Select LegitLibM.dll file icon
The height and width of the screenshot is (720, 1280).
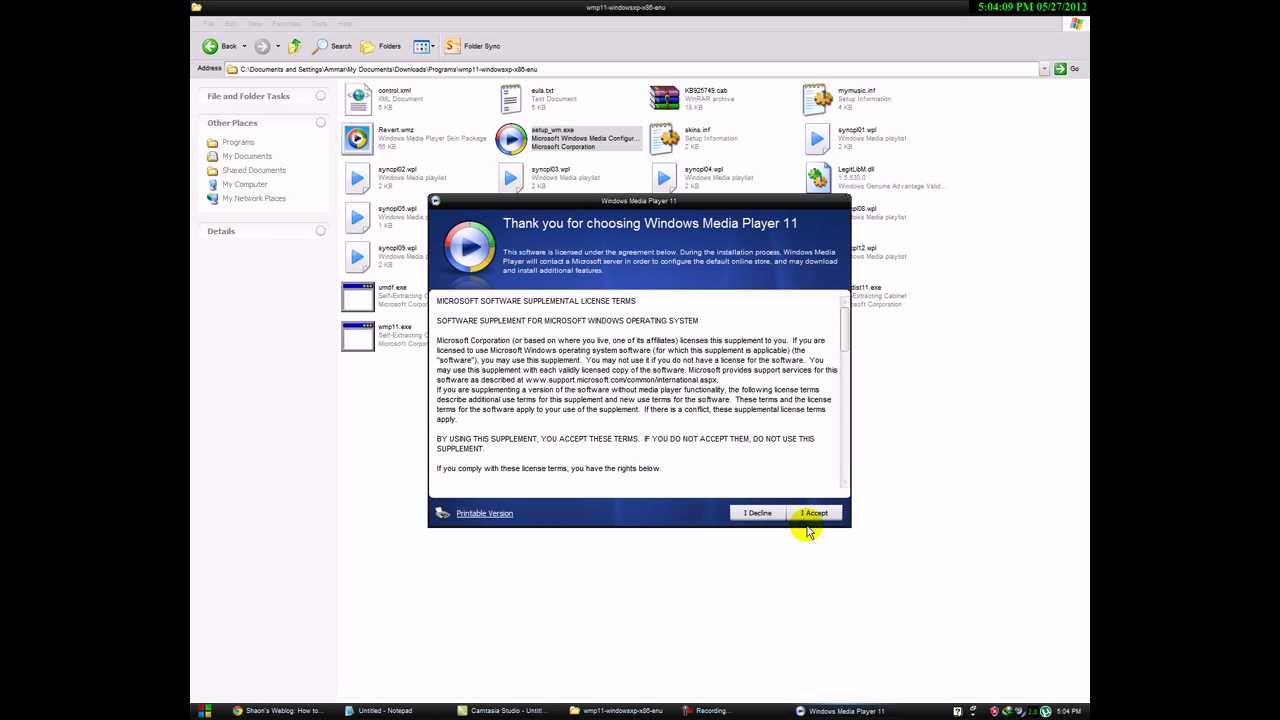818,178
